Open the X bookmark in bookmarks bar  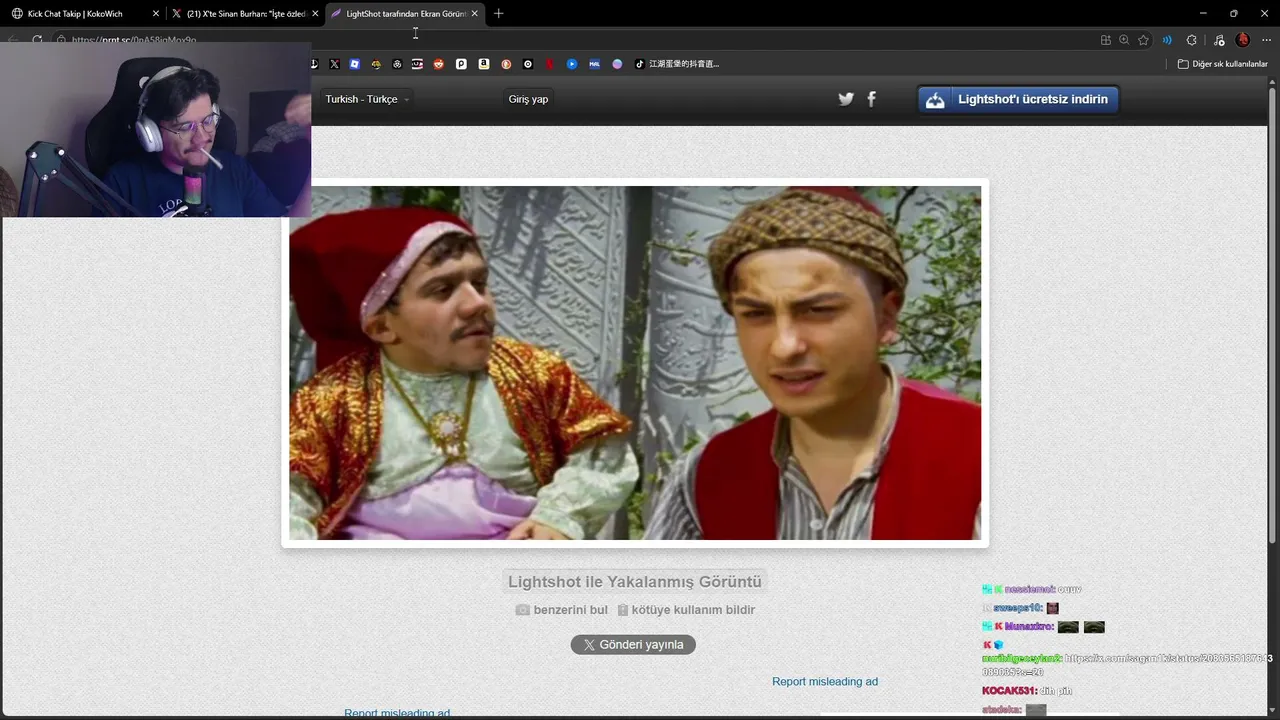pos(334,64)
